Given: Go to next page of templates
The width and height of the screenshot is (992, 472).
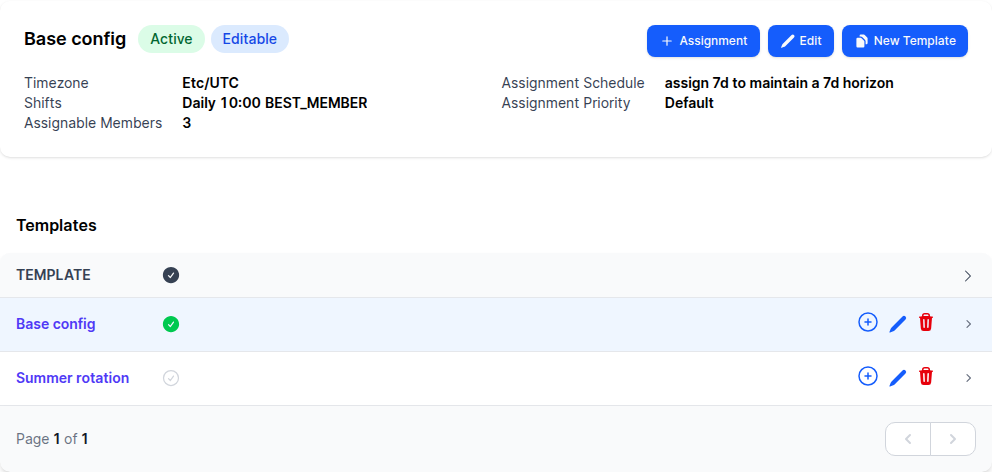Looking at the screenshot, I should (x=953, y=439).
